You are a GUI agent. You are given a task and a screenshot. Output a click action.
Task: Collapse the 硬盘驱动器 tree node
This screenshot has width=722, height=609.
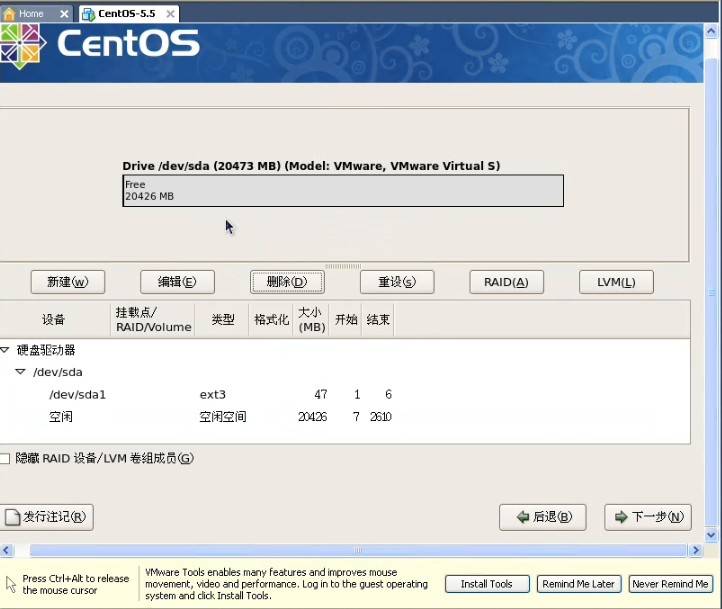point(5,350)
